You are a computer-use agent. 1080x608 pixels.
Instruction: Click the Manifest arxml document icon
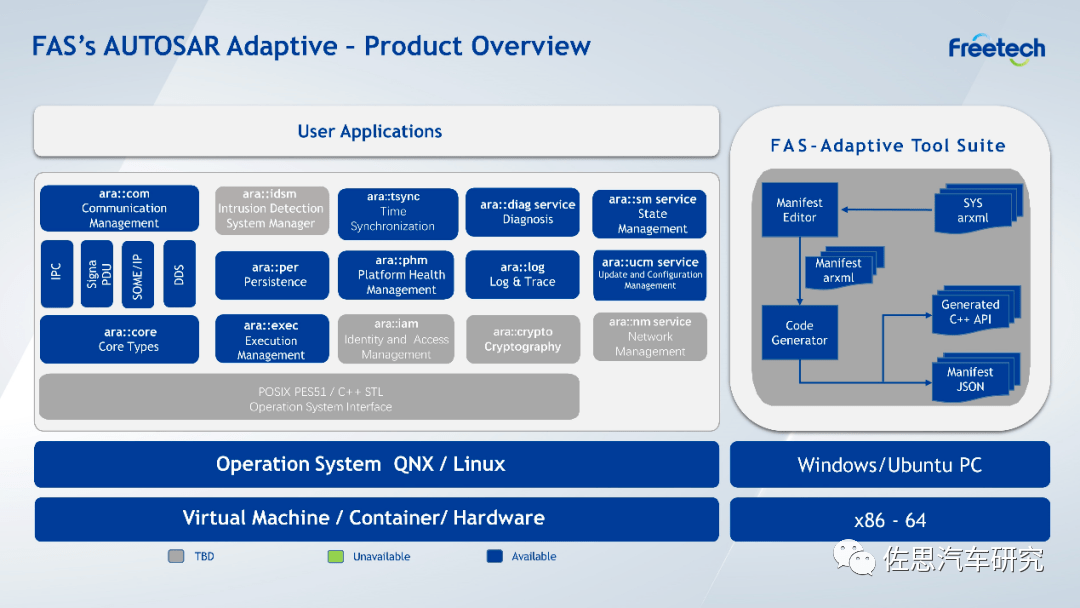(x=838, y=270)
